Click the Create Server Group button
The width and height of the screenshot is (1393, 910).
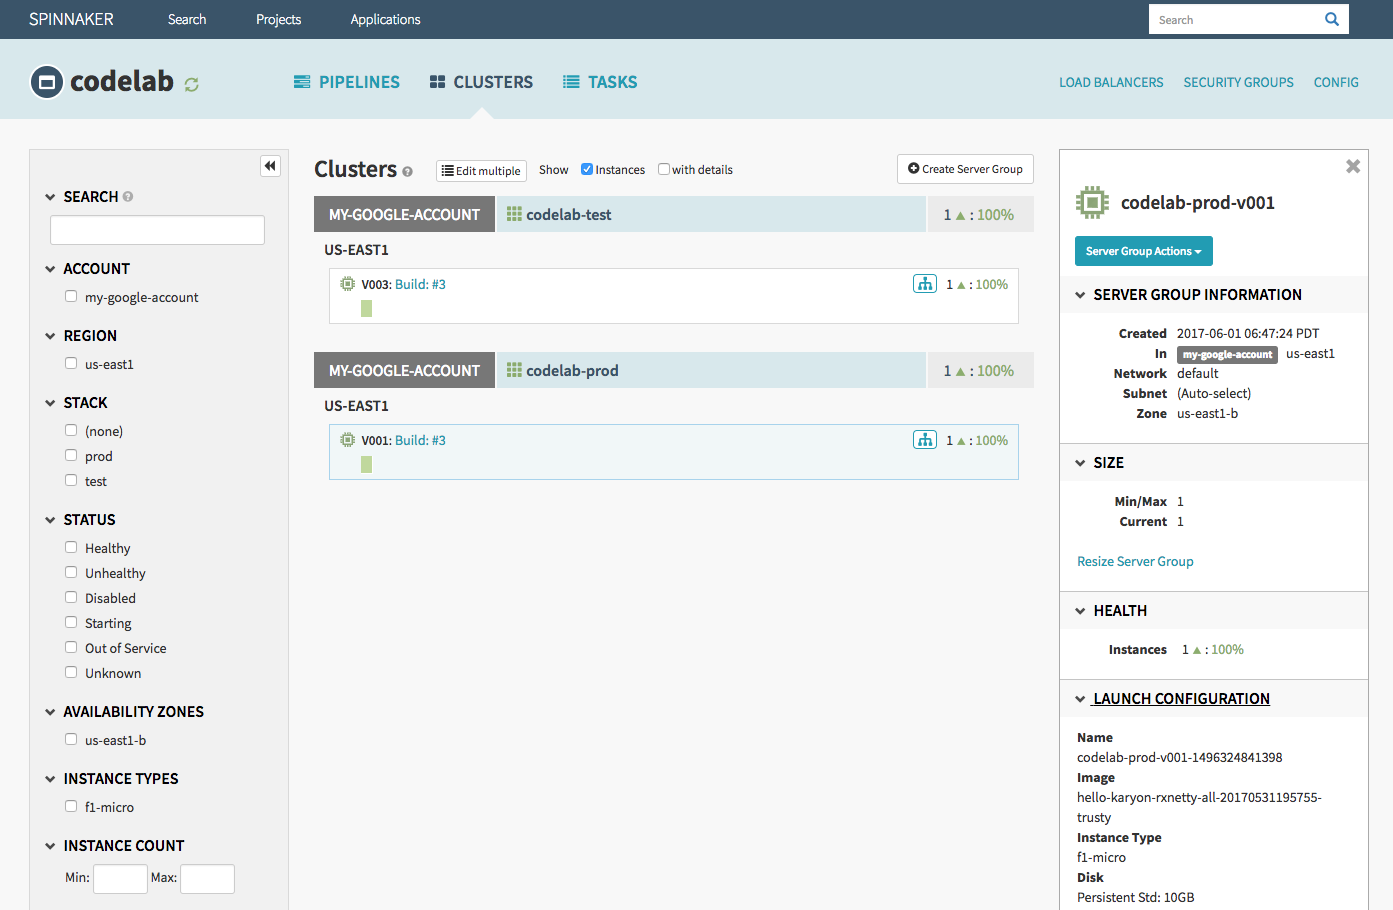[965, 169]
